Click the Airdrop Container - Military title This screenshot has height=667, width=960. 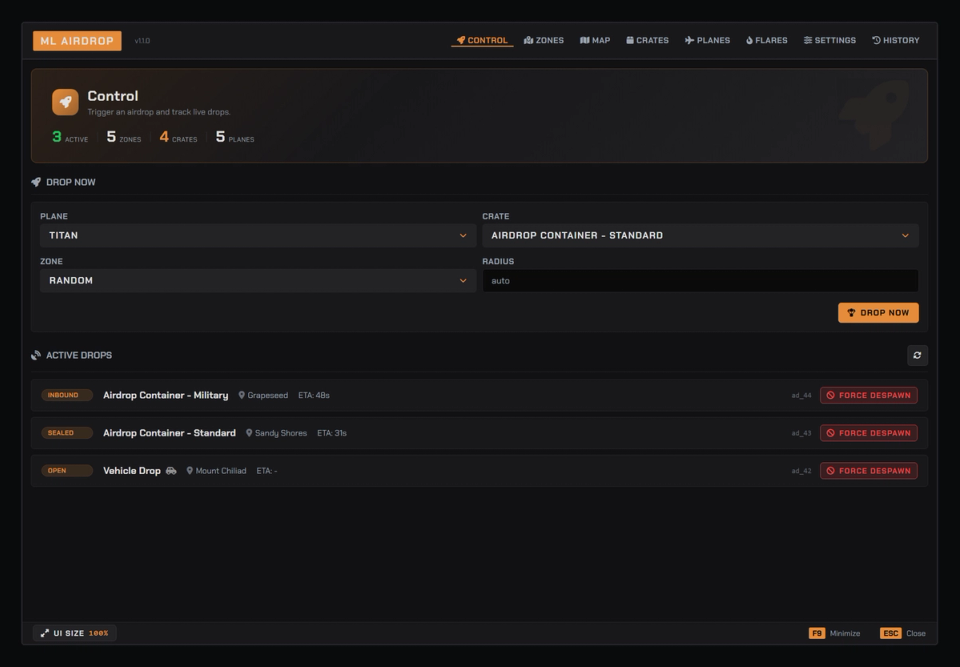tap(165, 396)
